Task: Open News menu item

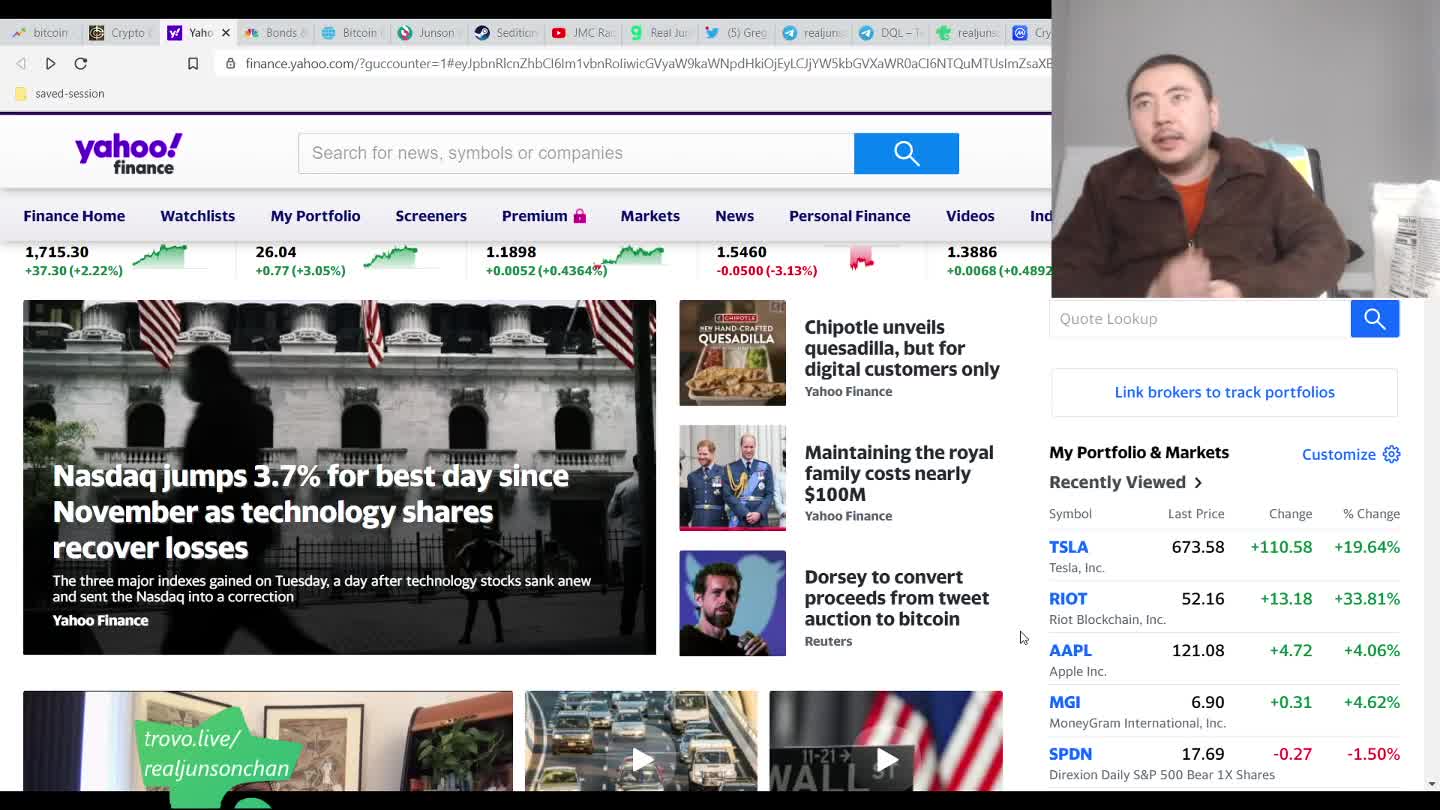Action: (x=734, y=216)
